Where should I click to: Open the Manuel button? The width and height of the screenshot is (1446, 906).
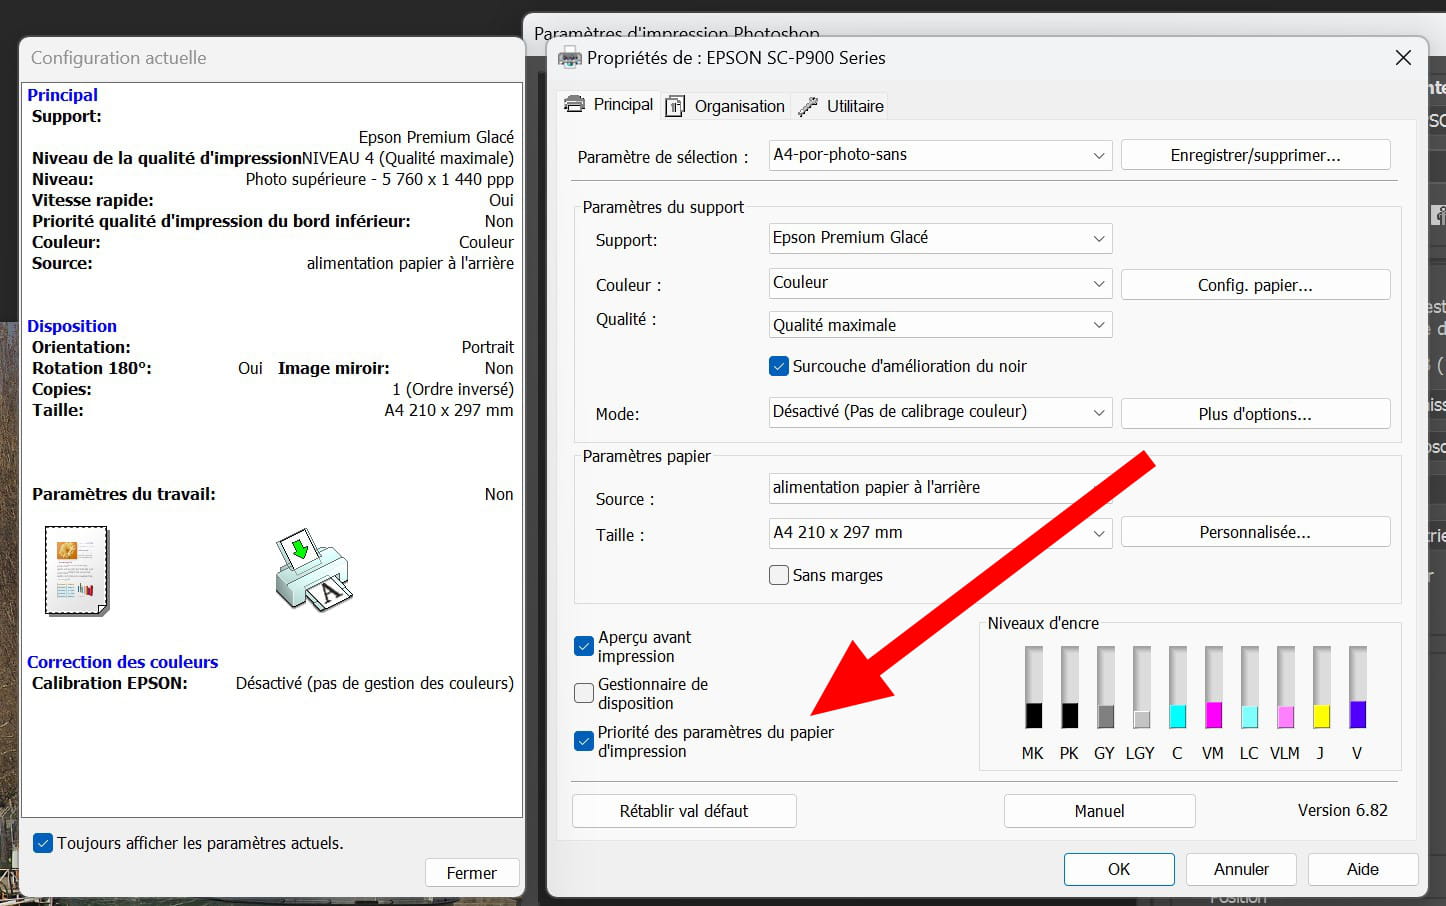point(1099,811)
